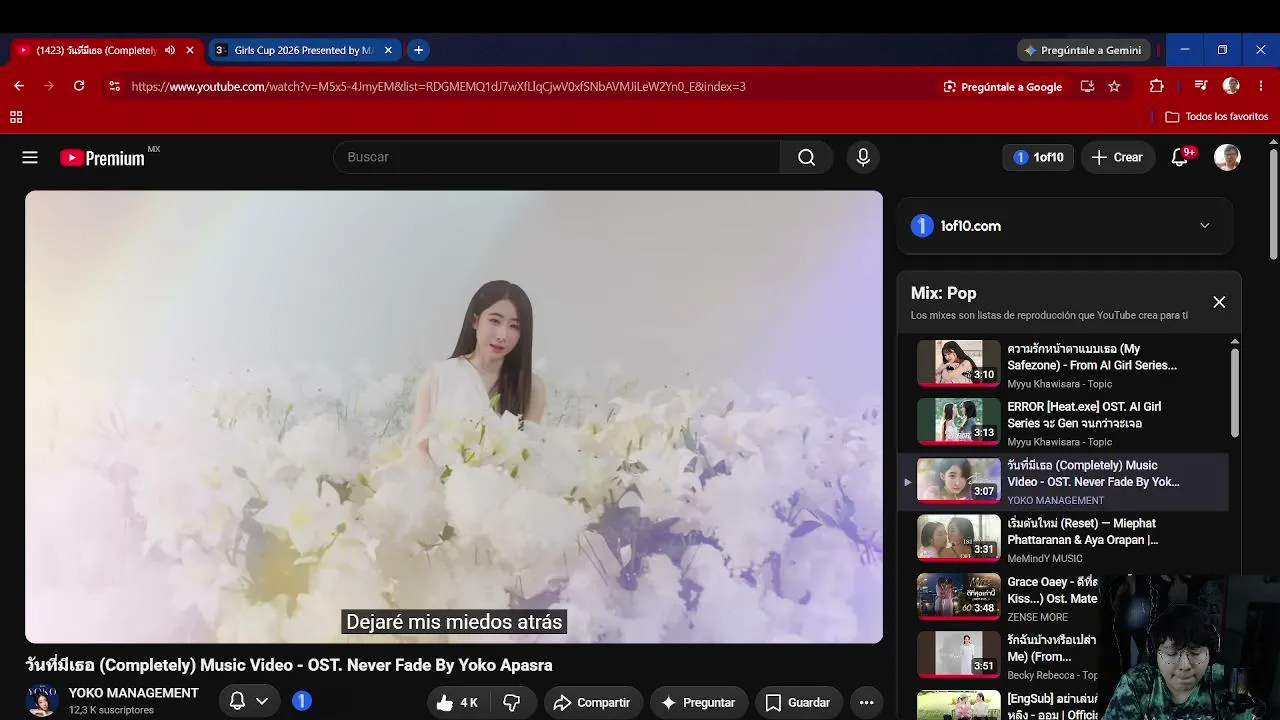Click the magnifier search button
Image resolution: width=1280 pixels, height=720 pixels.
[x=806, y=157]
